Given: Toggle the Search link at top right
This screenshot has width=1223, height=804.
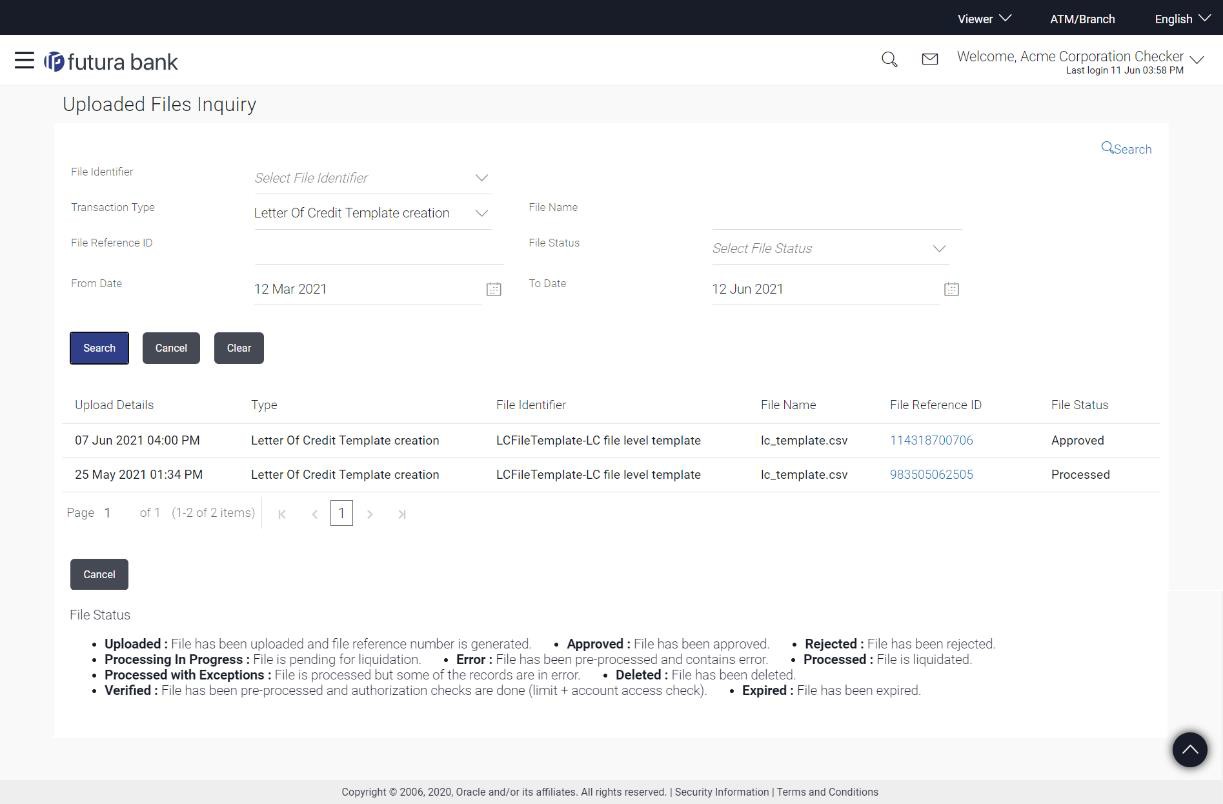Looking at the screenshot, I should coord(1127,148).
